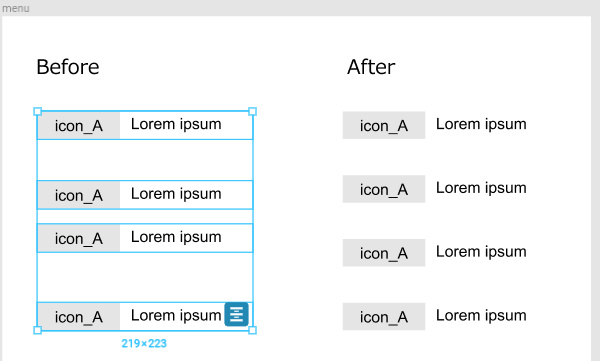Select second Lorem ipsum text under Before
The width and height of the screenshot is (600, 361).
coord(176,194)
